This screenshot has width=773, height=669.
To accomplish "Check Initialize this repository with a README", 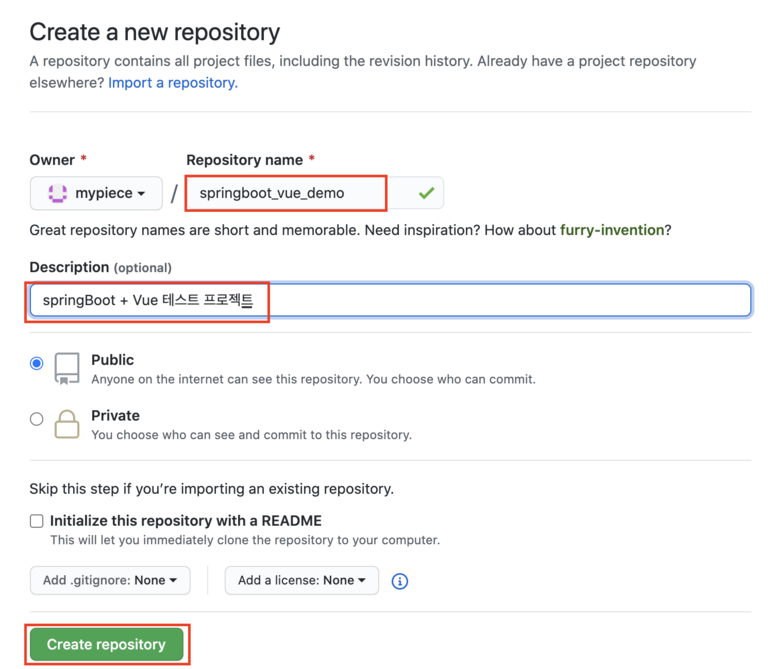I will point(36,521).
